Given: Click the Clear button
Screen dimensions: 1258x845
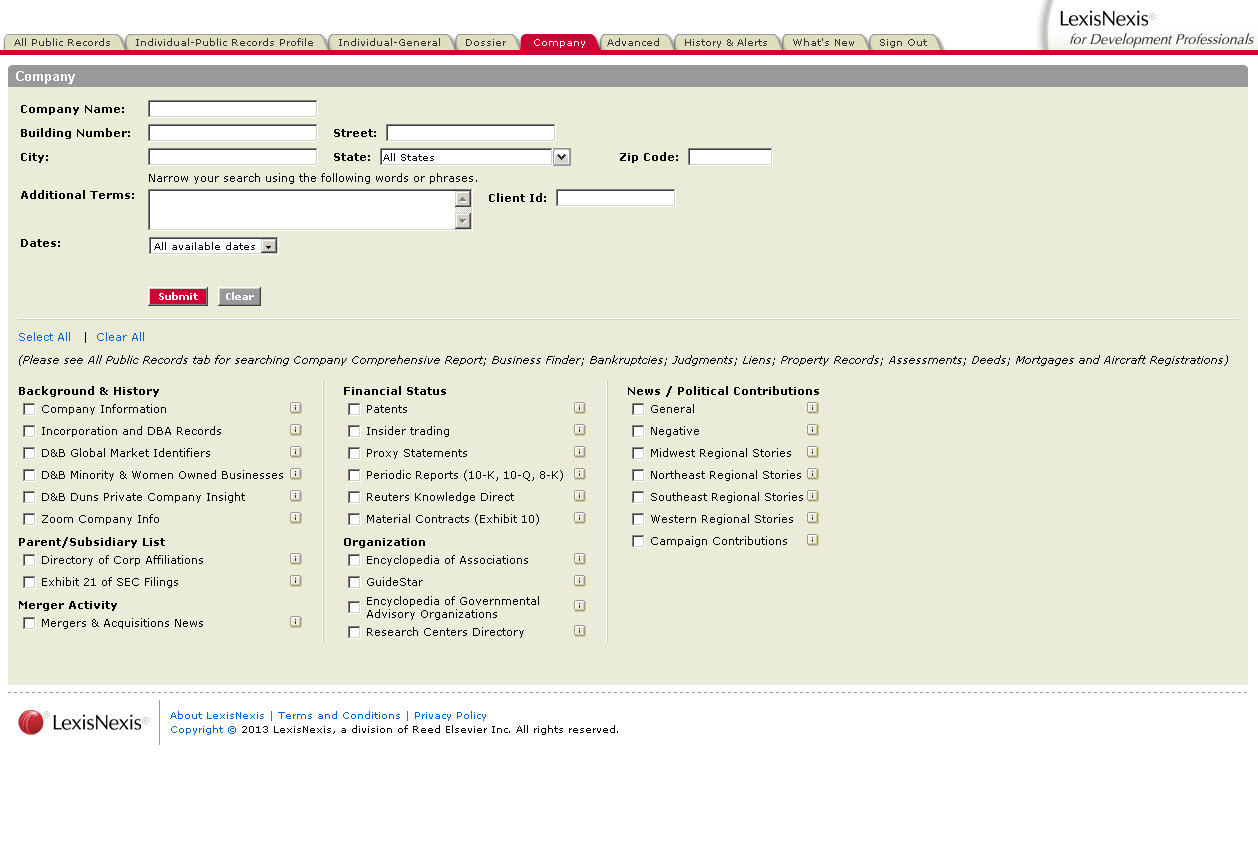Looking at the screenshot, I should 239,296.
